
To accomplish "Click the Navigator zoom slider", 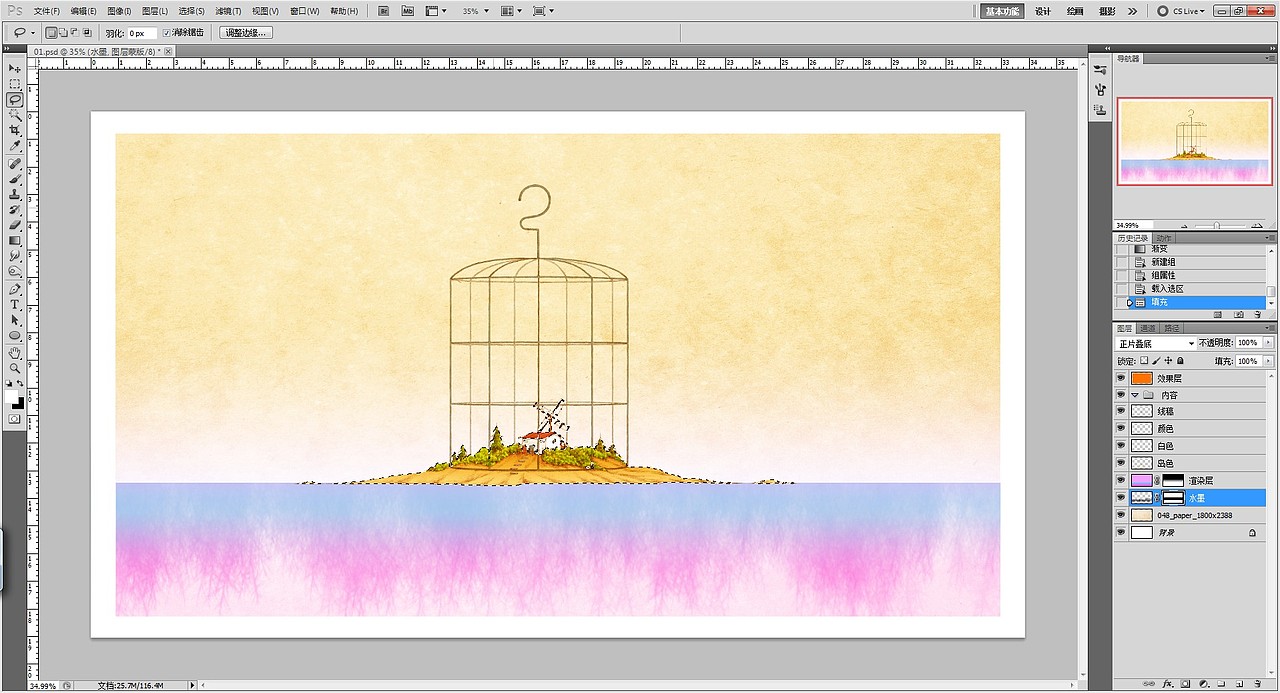I will pyautogui.click(x=1215, y=225).
